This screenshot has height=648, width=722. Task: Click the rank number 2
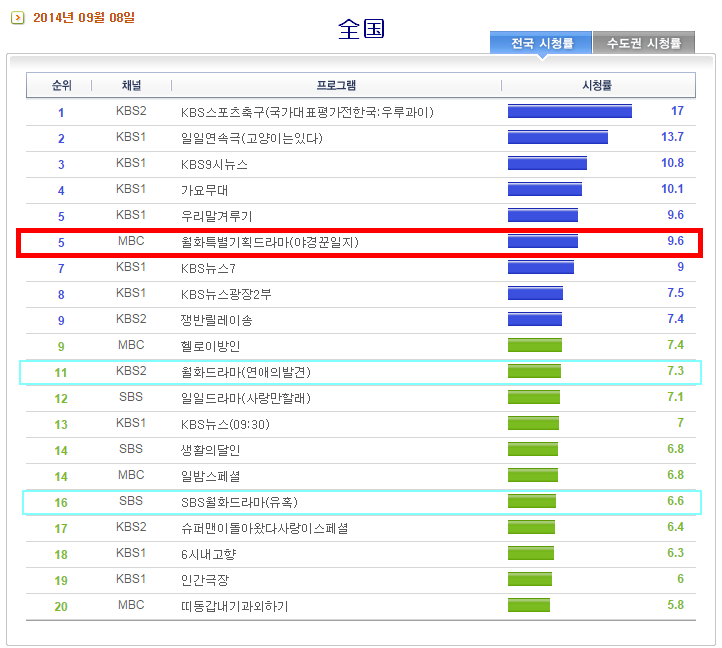tap(61, 139)
